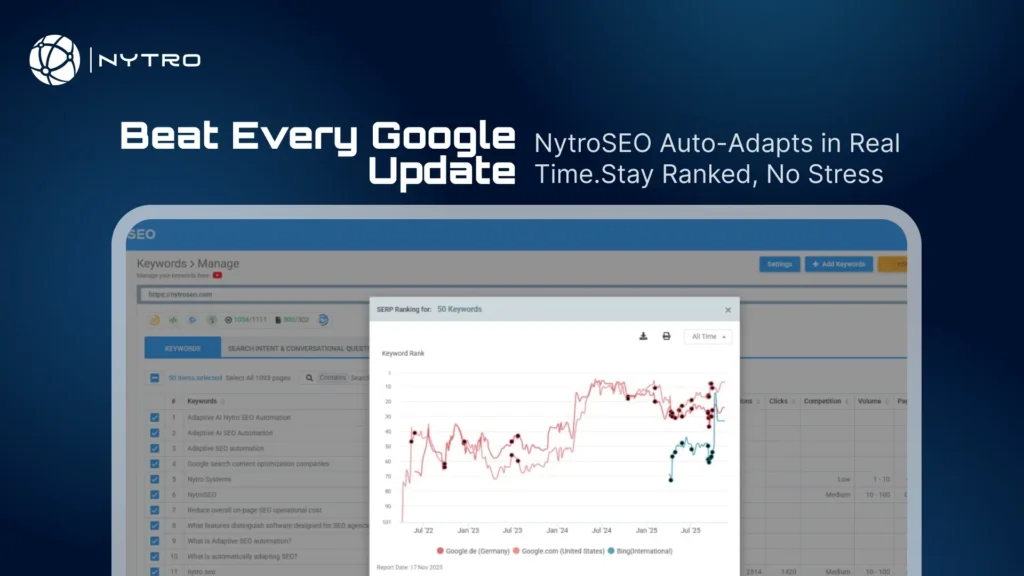Viewport: 1024px width, 576px height.
Task: Open the All Time range dropdown
Action: (x=708, y=337)
